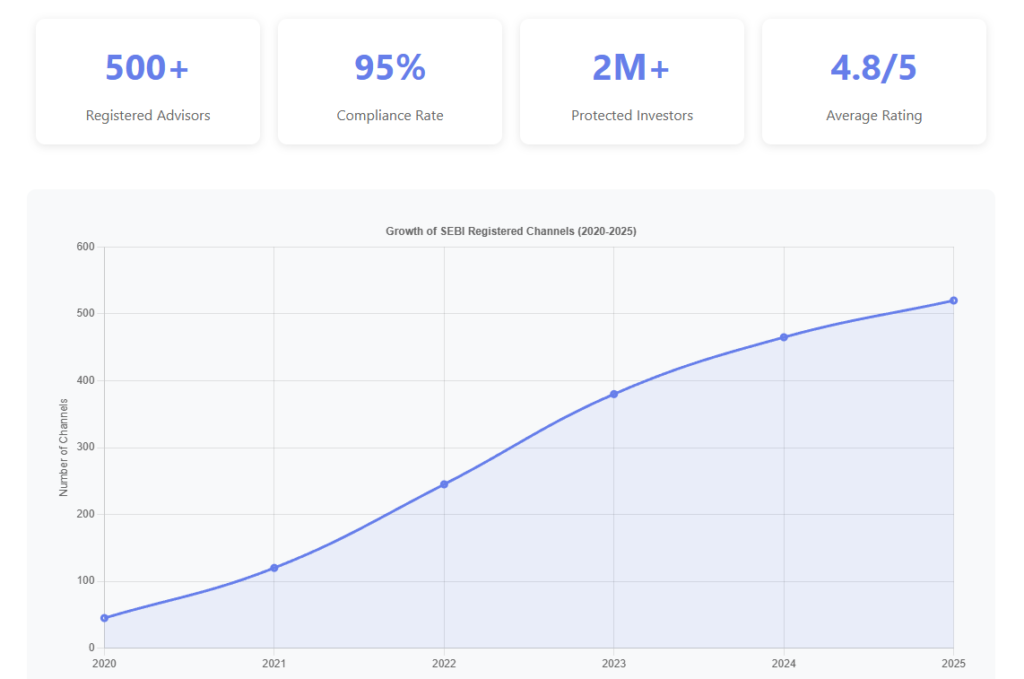
Task: Click the 2024 data point on the chart
Action: (x=784, y=337)
